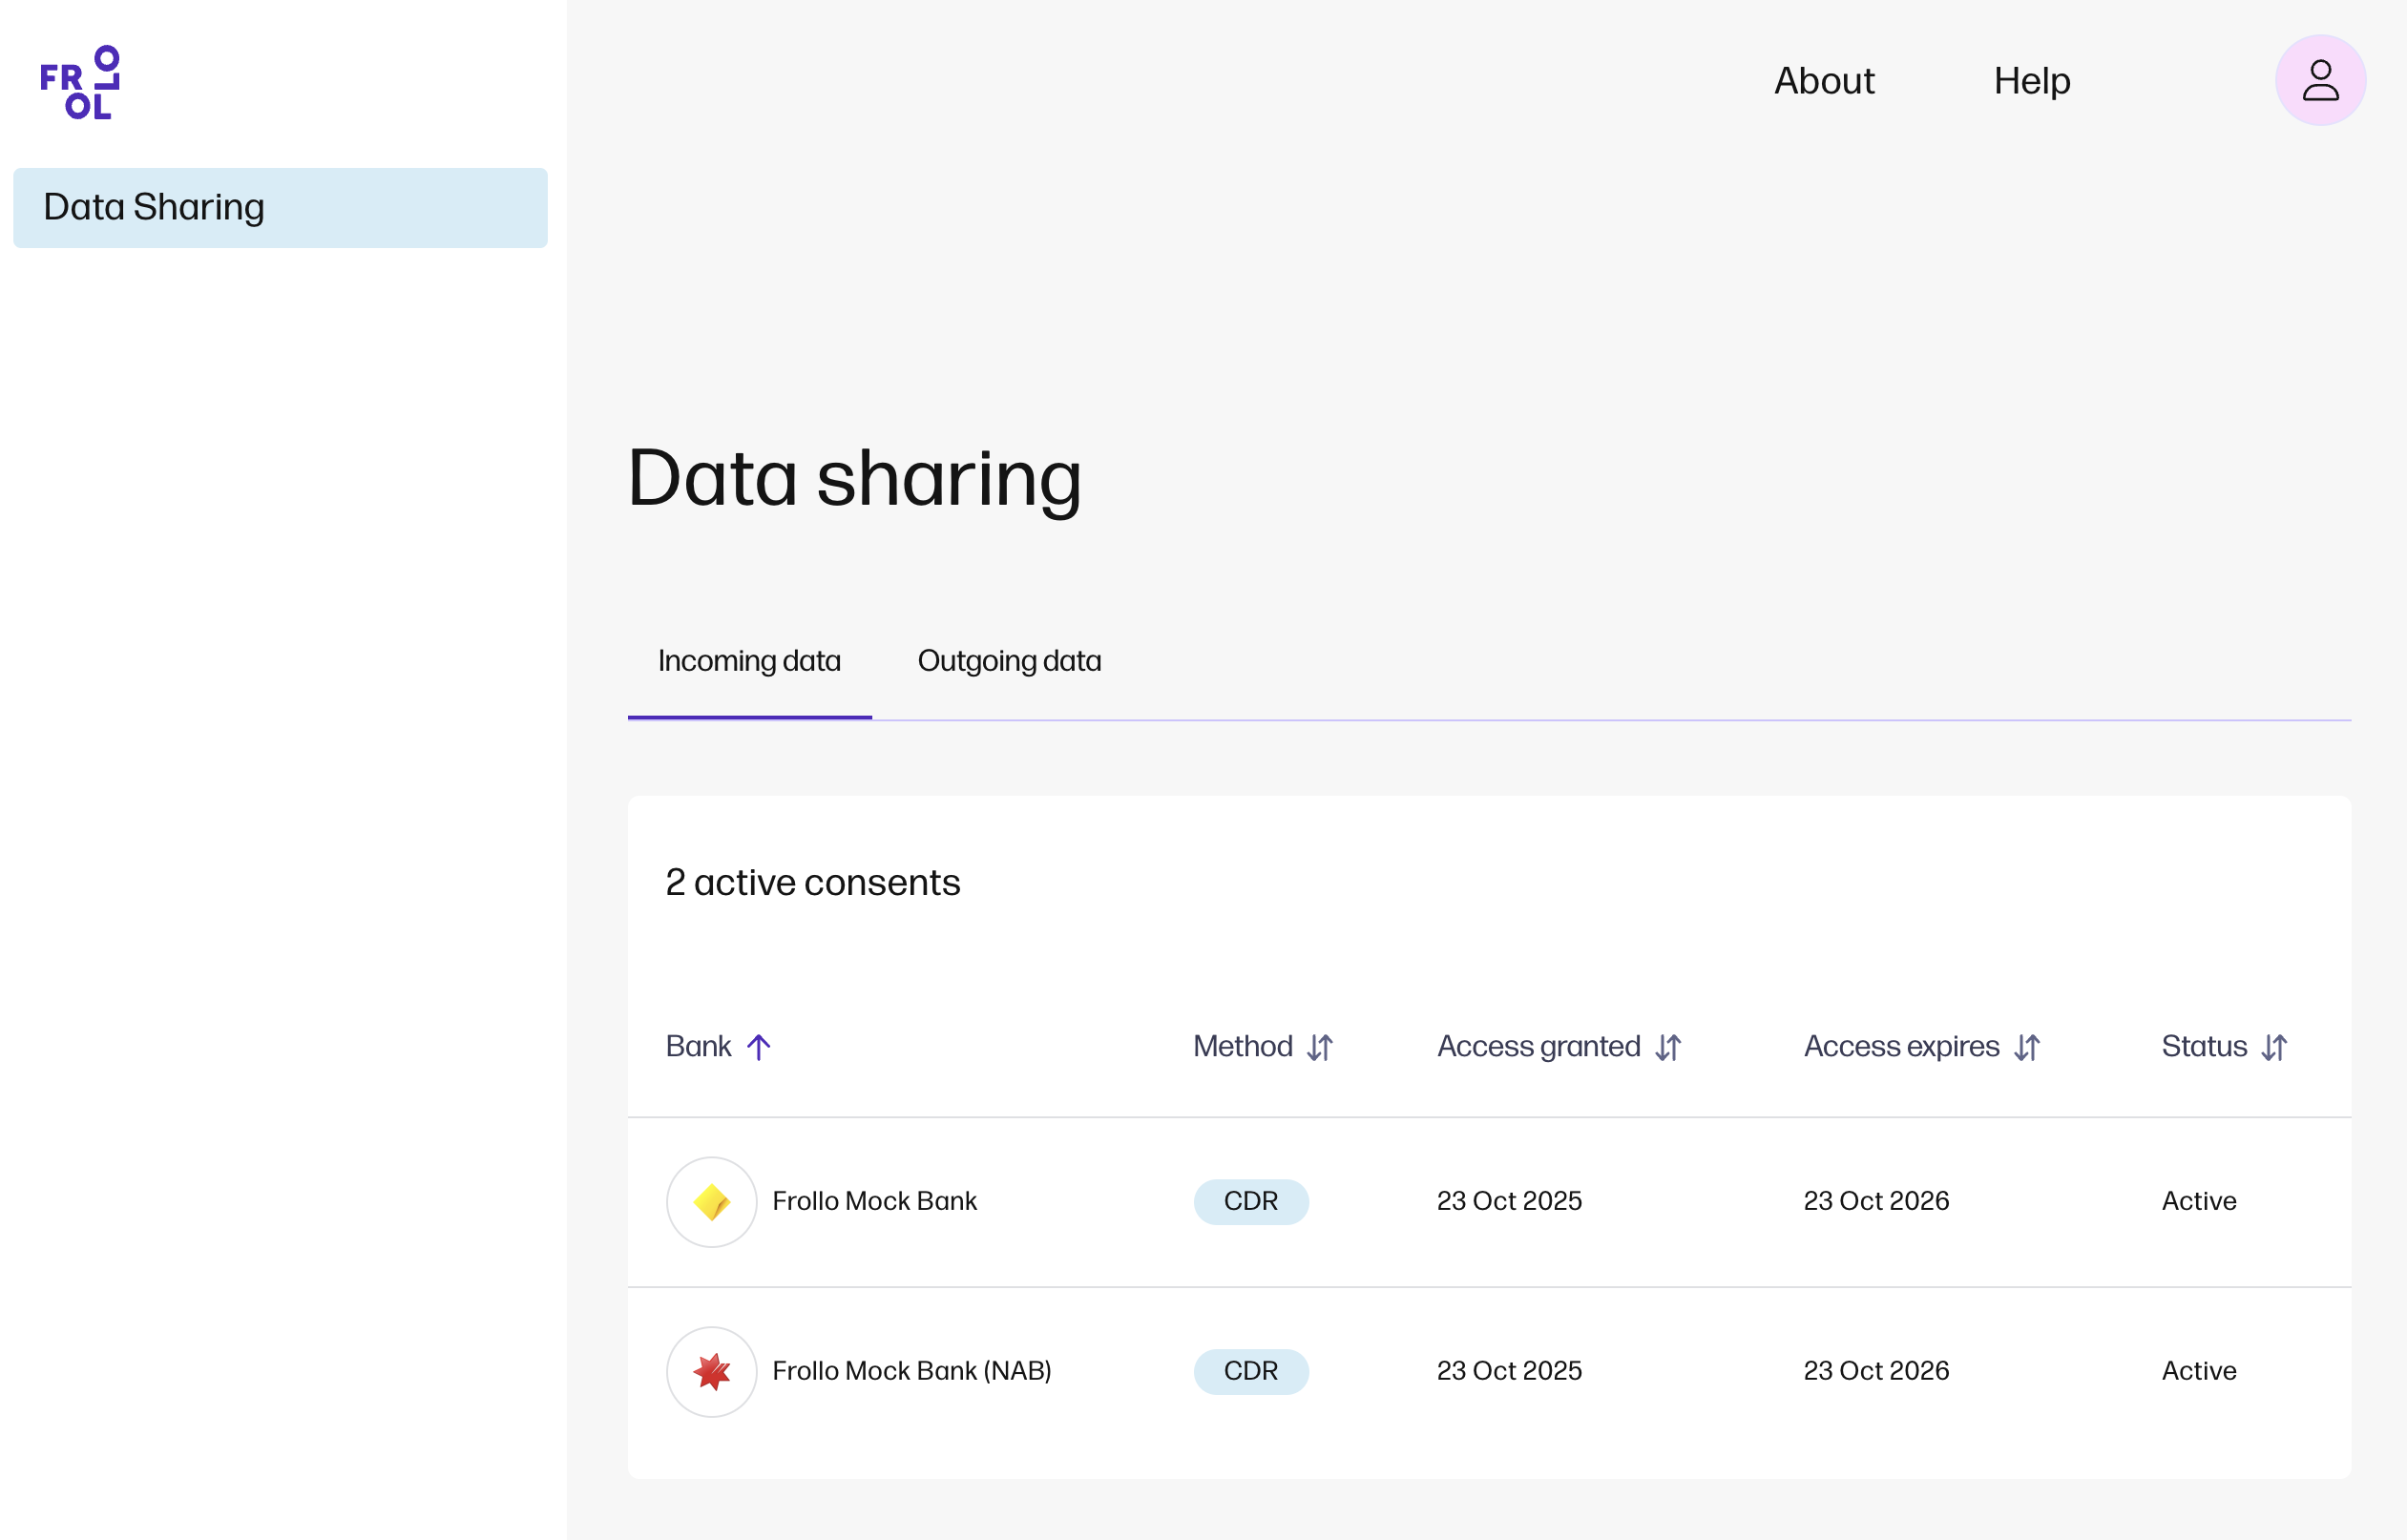The width and height of the screenshot is (2407, 1540).
Task: Click the Frollo Mock Bank (NAB) name
Action: pos(911,1371)
